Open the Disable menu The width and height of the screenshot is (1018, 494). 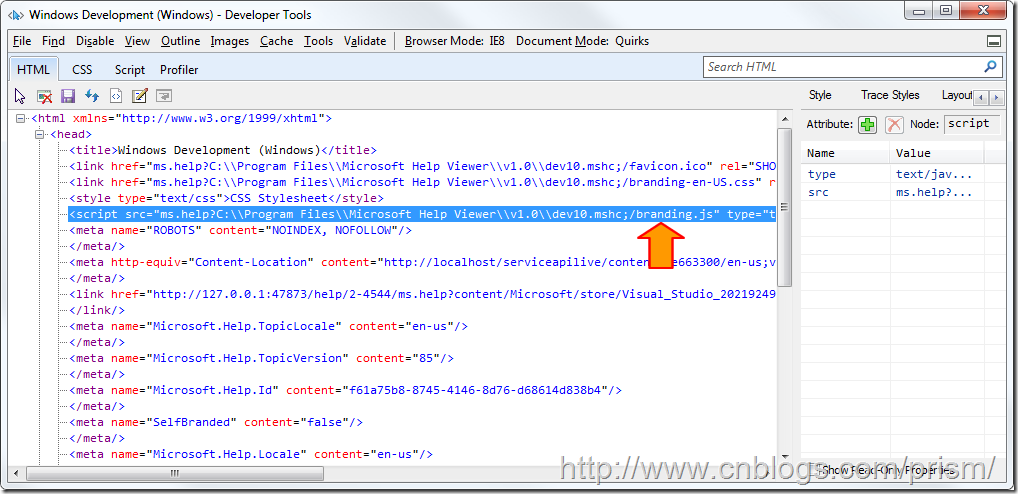(x=95, y=41)
